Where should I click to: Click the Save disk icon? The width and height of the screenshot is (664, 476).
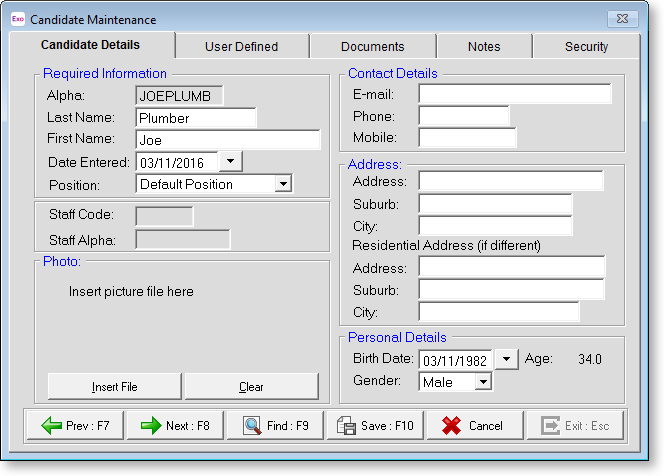(x=347, y=425)
